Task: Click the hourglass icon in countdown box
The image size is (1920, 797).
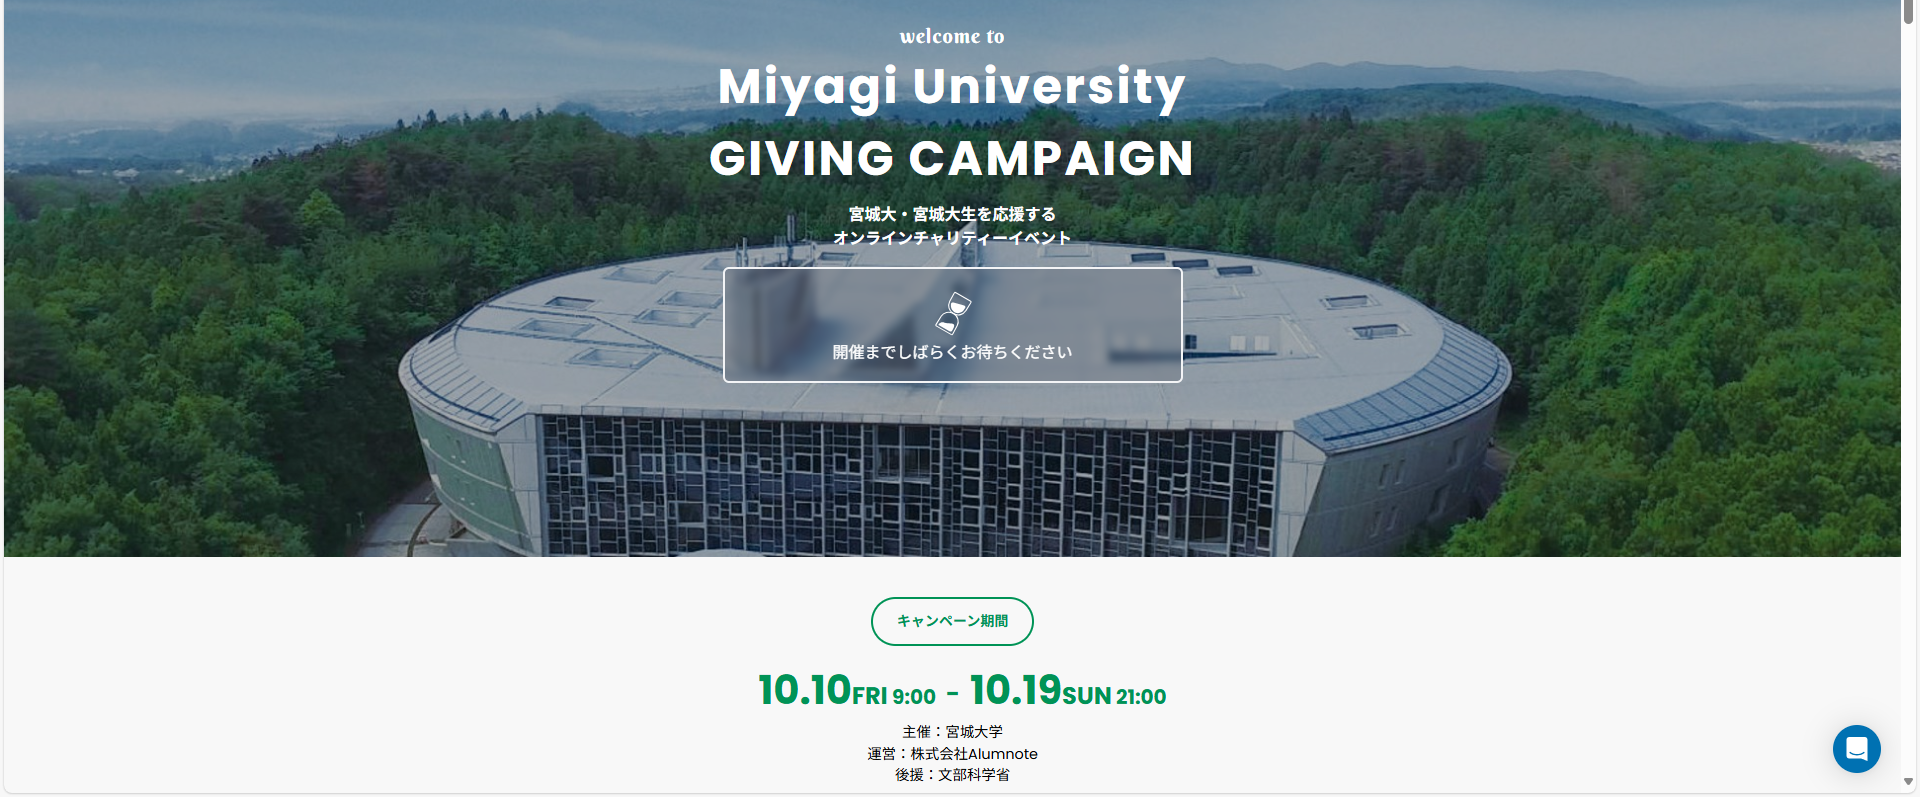Action: pyautogui.click(x=953, y=313)
